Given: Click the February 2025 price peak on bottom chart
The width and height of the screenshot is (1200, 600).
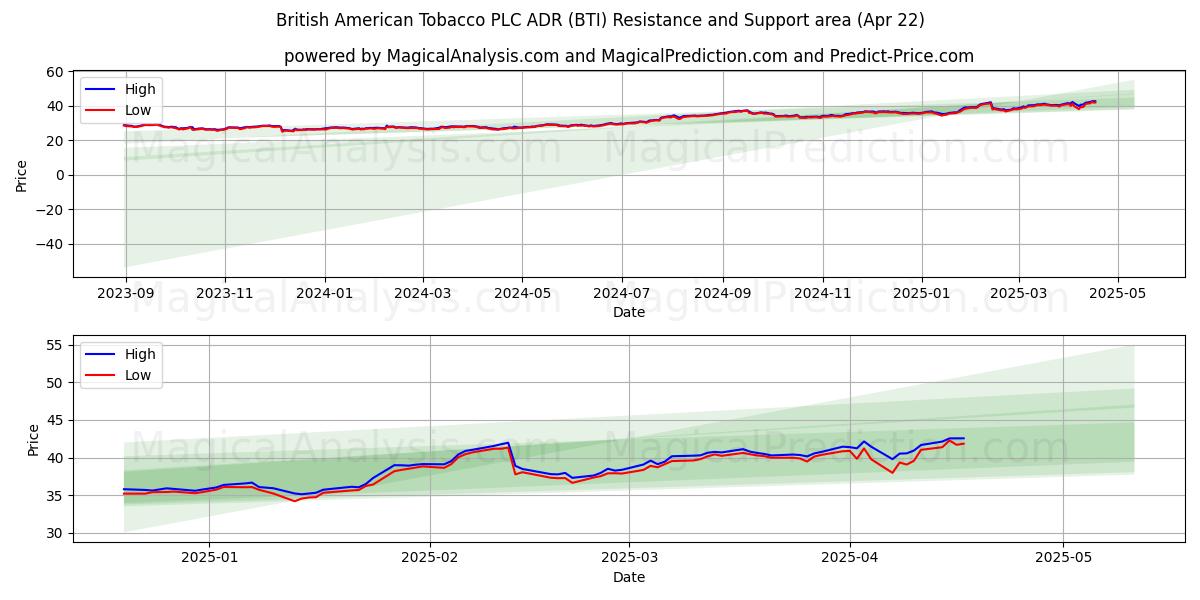Looking at the screenshot, I should click(508, 443).
